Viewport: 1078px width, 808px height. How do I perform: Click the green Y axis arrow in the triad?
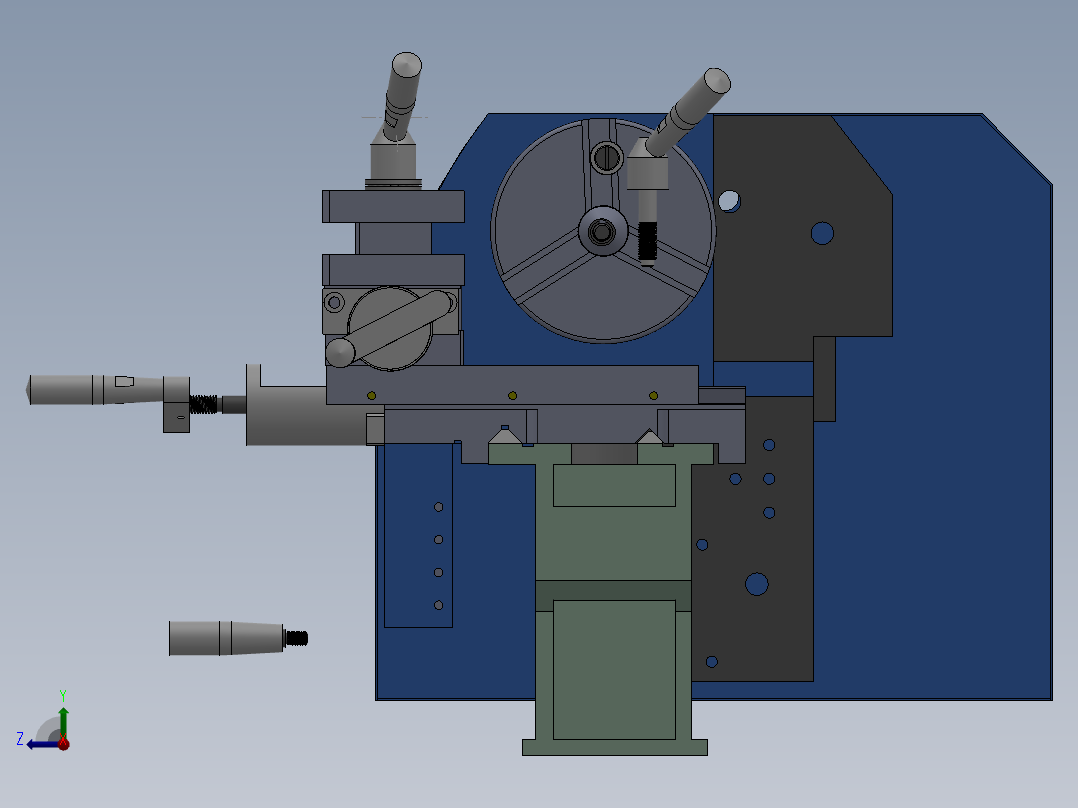point(63,718)
